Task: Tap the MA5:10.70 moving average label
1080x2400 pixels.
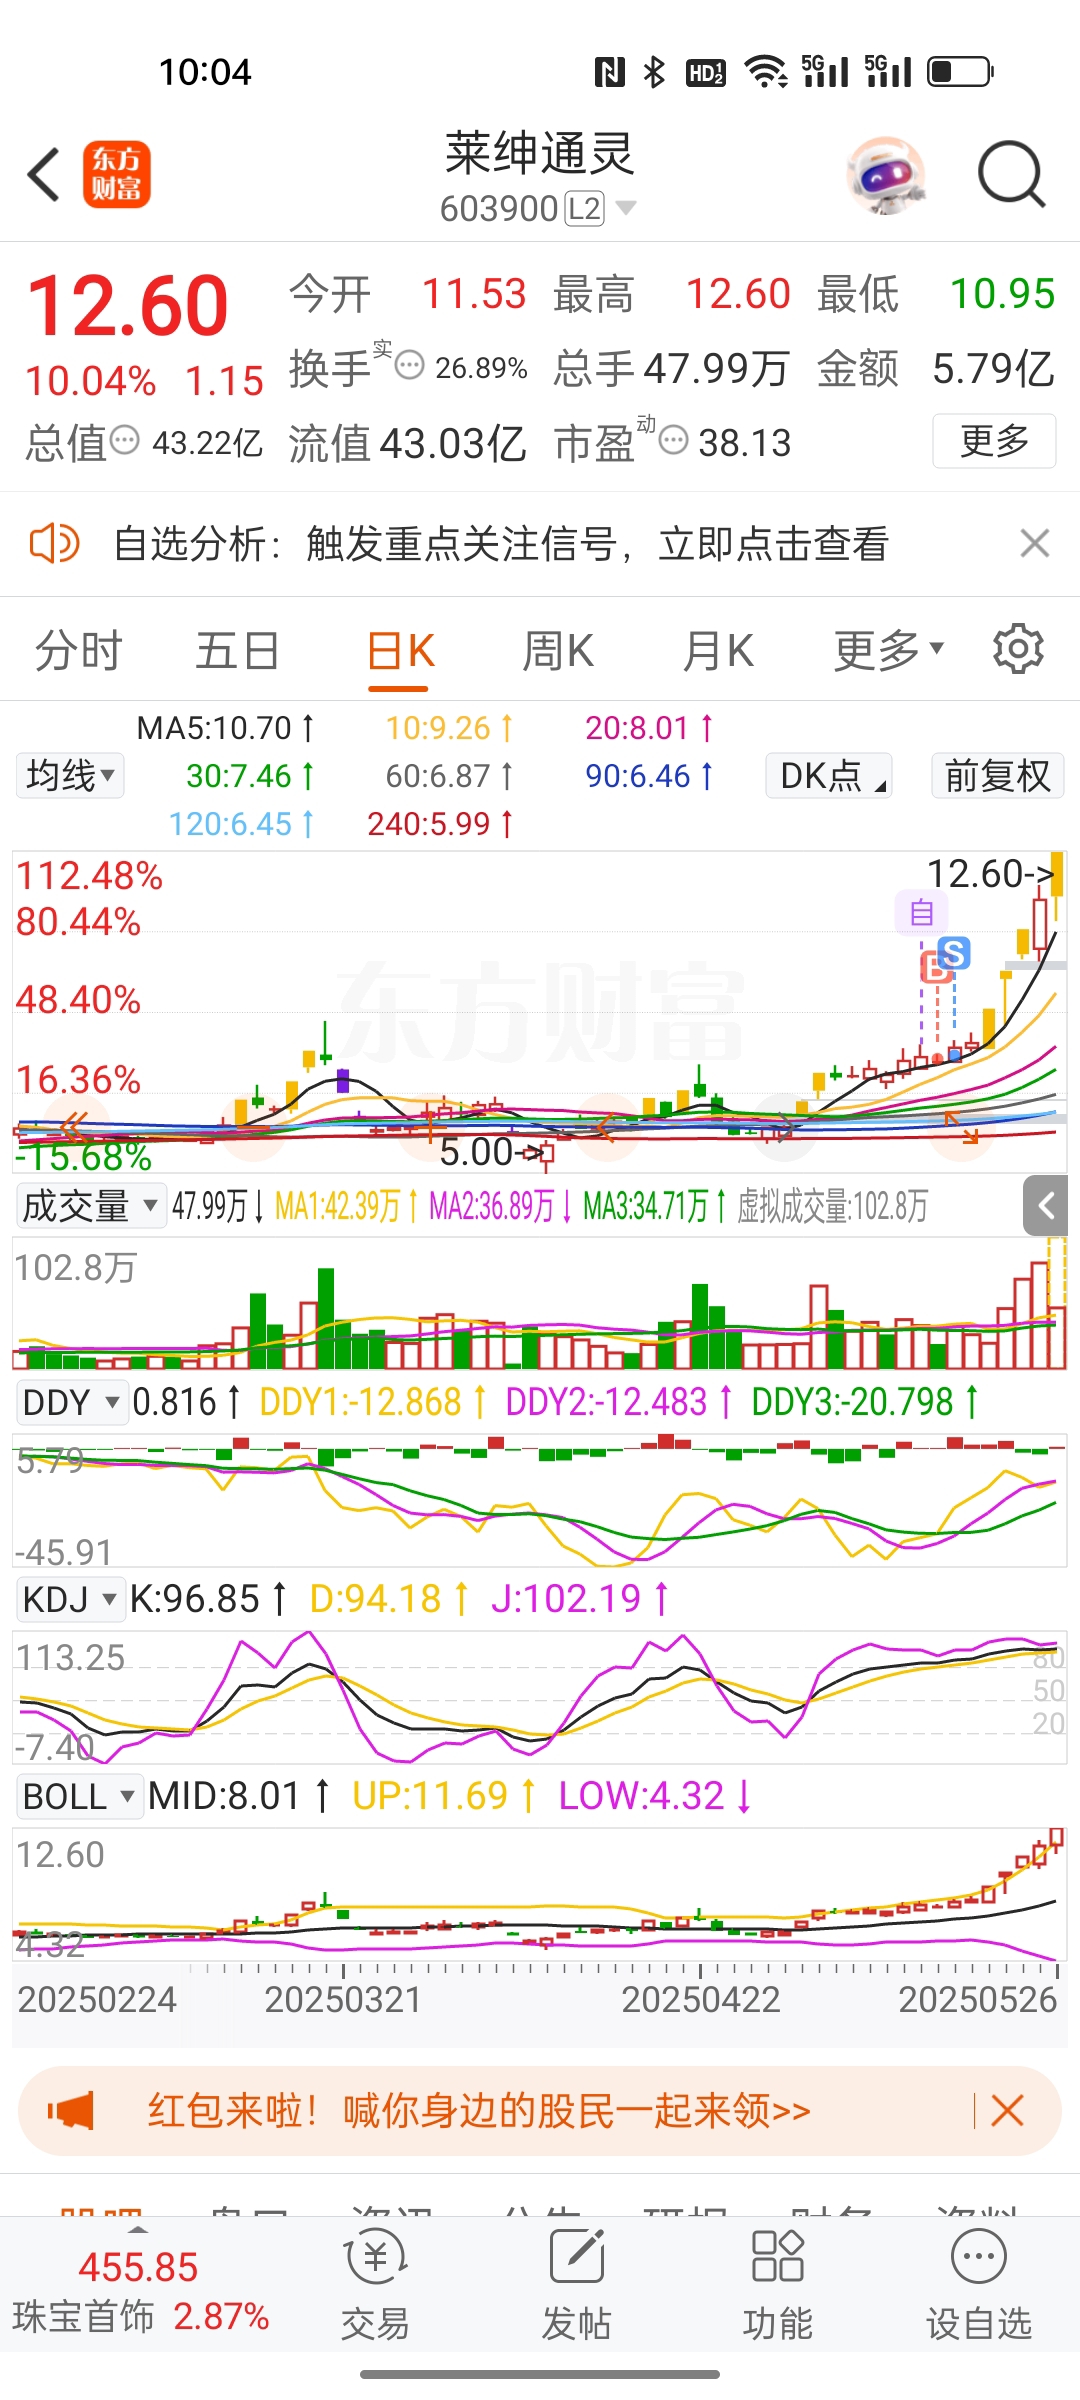Action: click(x=225, y=728)
